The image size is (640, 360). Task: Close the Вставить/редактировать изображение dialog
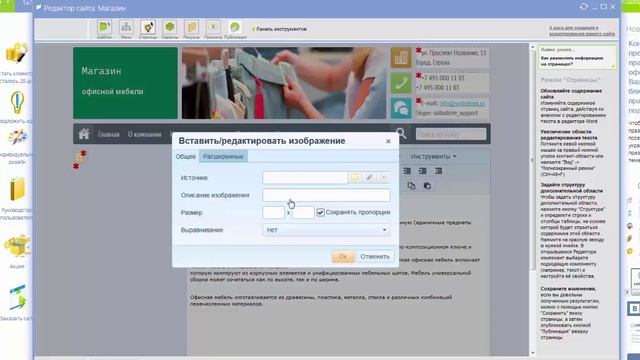[388, 141]
